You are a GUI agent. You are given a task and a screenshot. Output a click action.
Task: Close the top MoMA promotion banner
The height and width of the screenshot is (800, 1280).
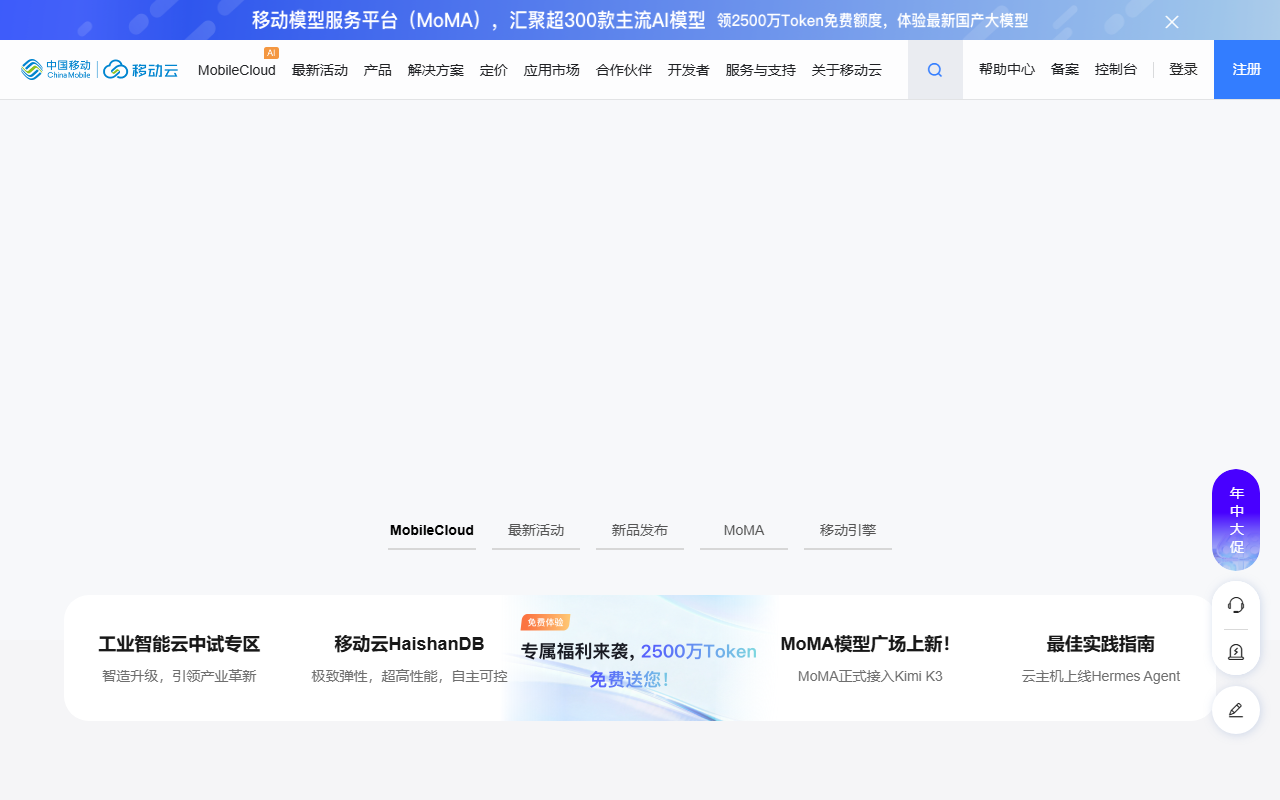point(1172,21)
